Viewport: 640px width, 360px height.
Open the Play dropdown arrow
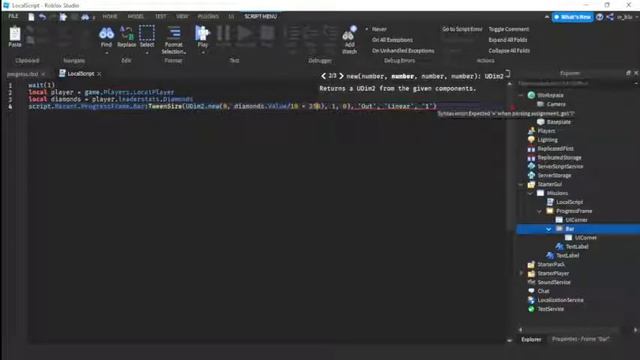click(203, 53)
